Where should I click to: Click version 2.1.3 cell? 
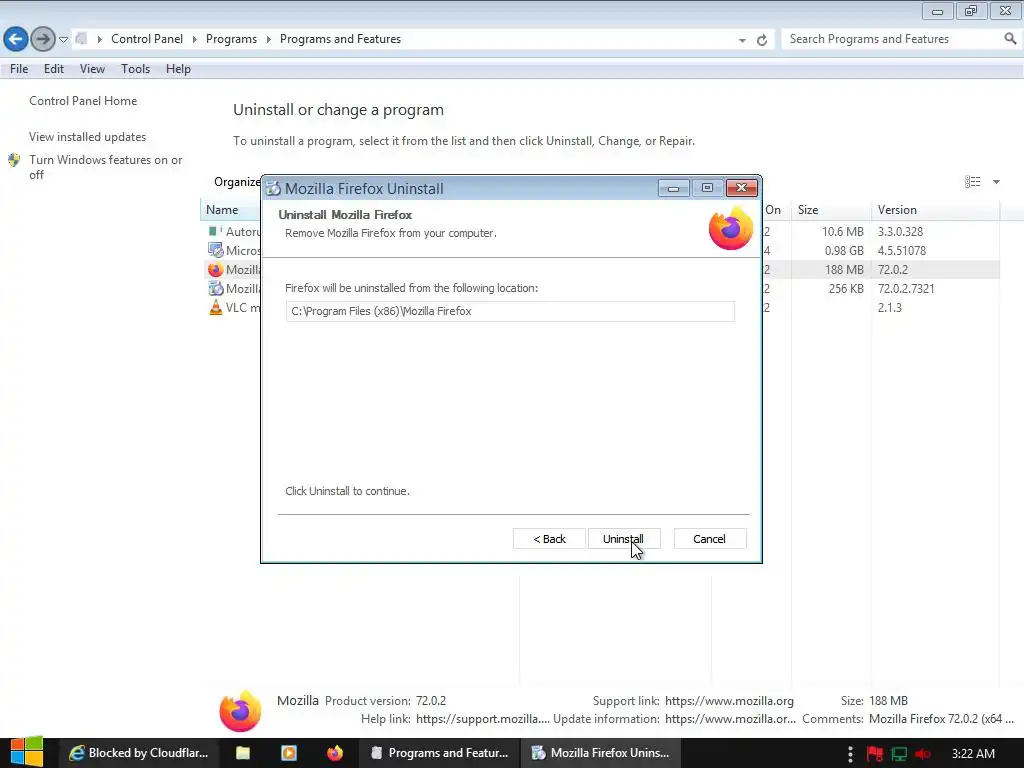889,307
